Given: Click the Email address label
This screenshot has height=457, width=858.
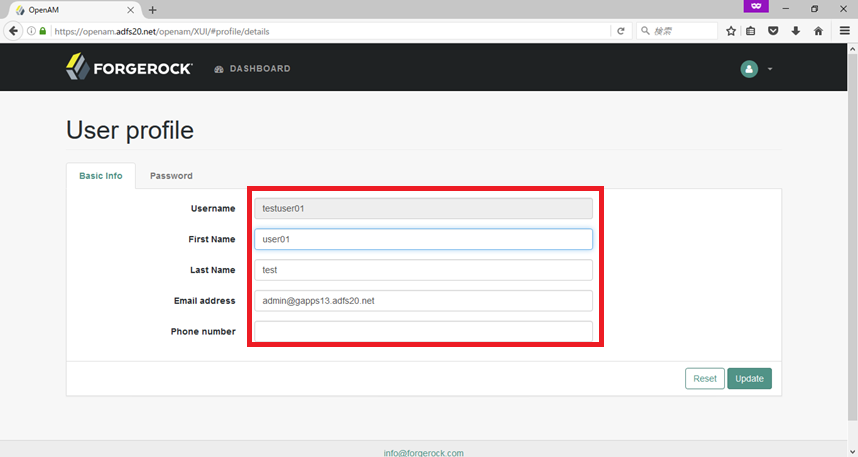Looking at the screenshot, I should coord(205,300).
